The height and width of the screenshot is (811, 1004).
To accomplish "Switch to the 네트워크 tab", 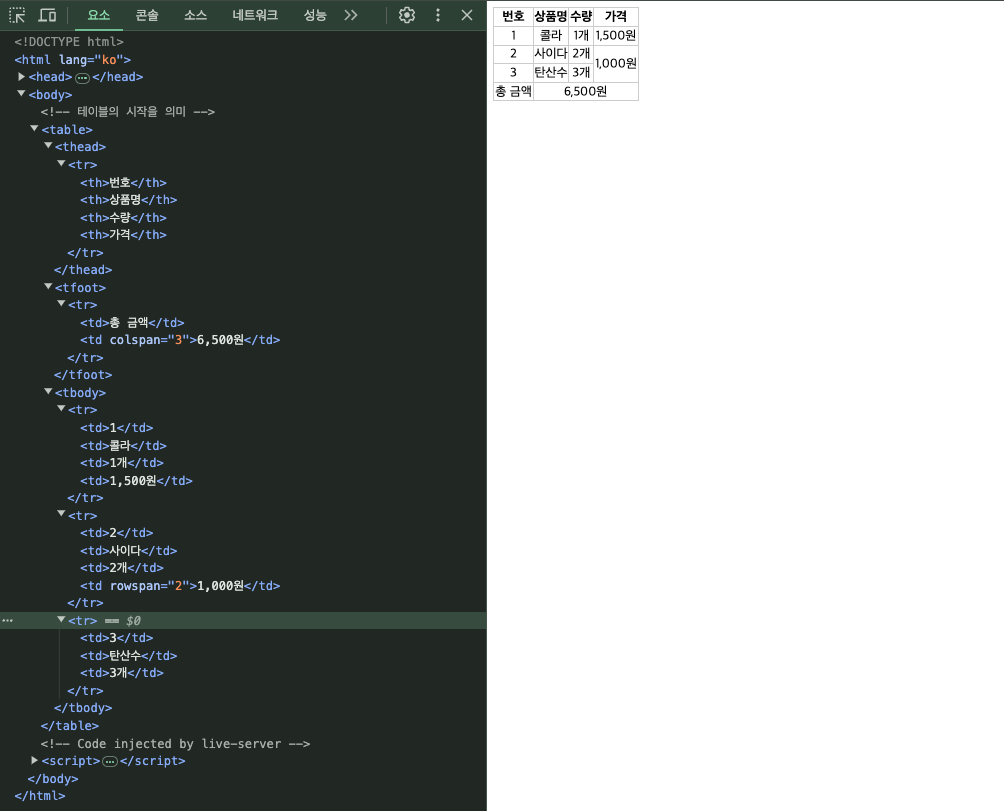I will (x=255, y=15).
